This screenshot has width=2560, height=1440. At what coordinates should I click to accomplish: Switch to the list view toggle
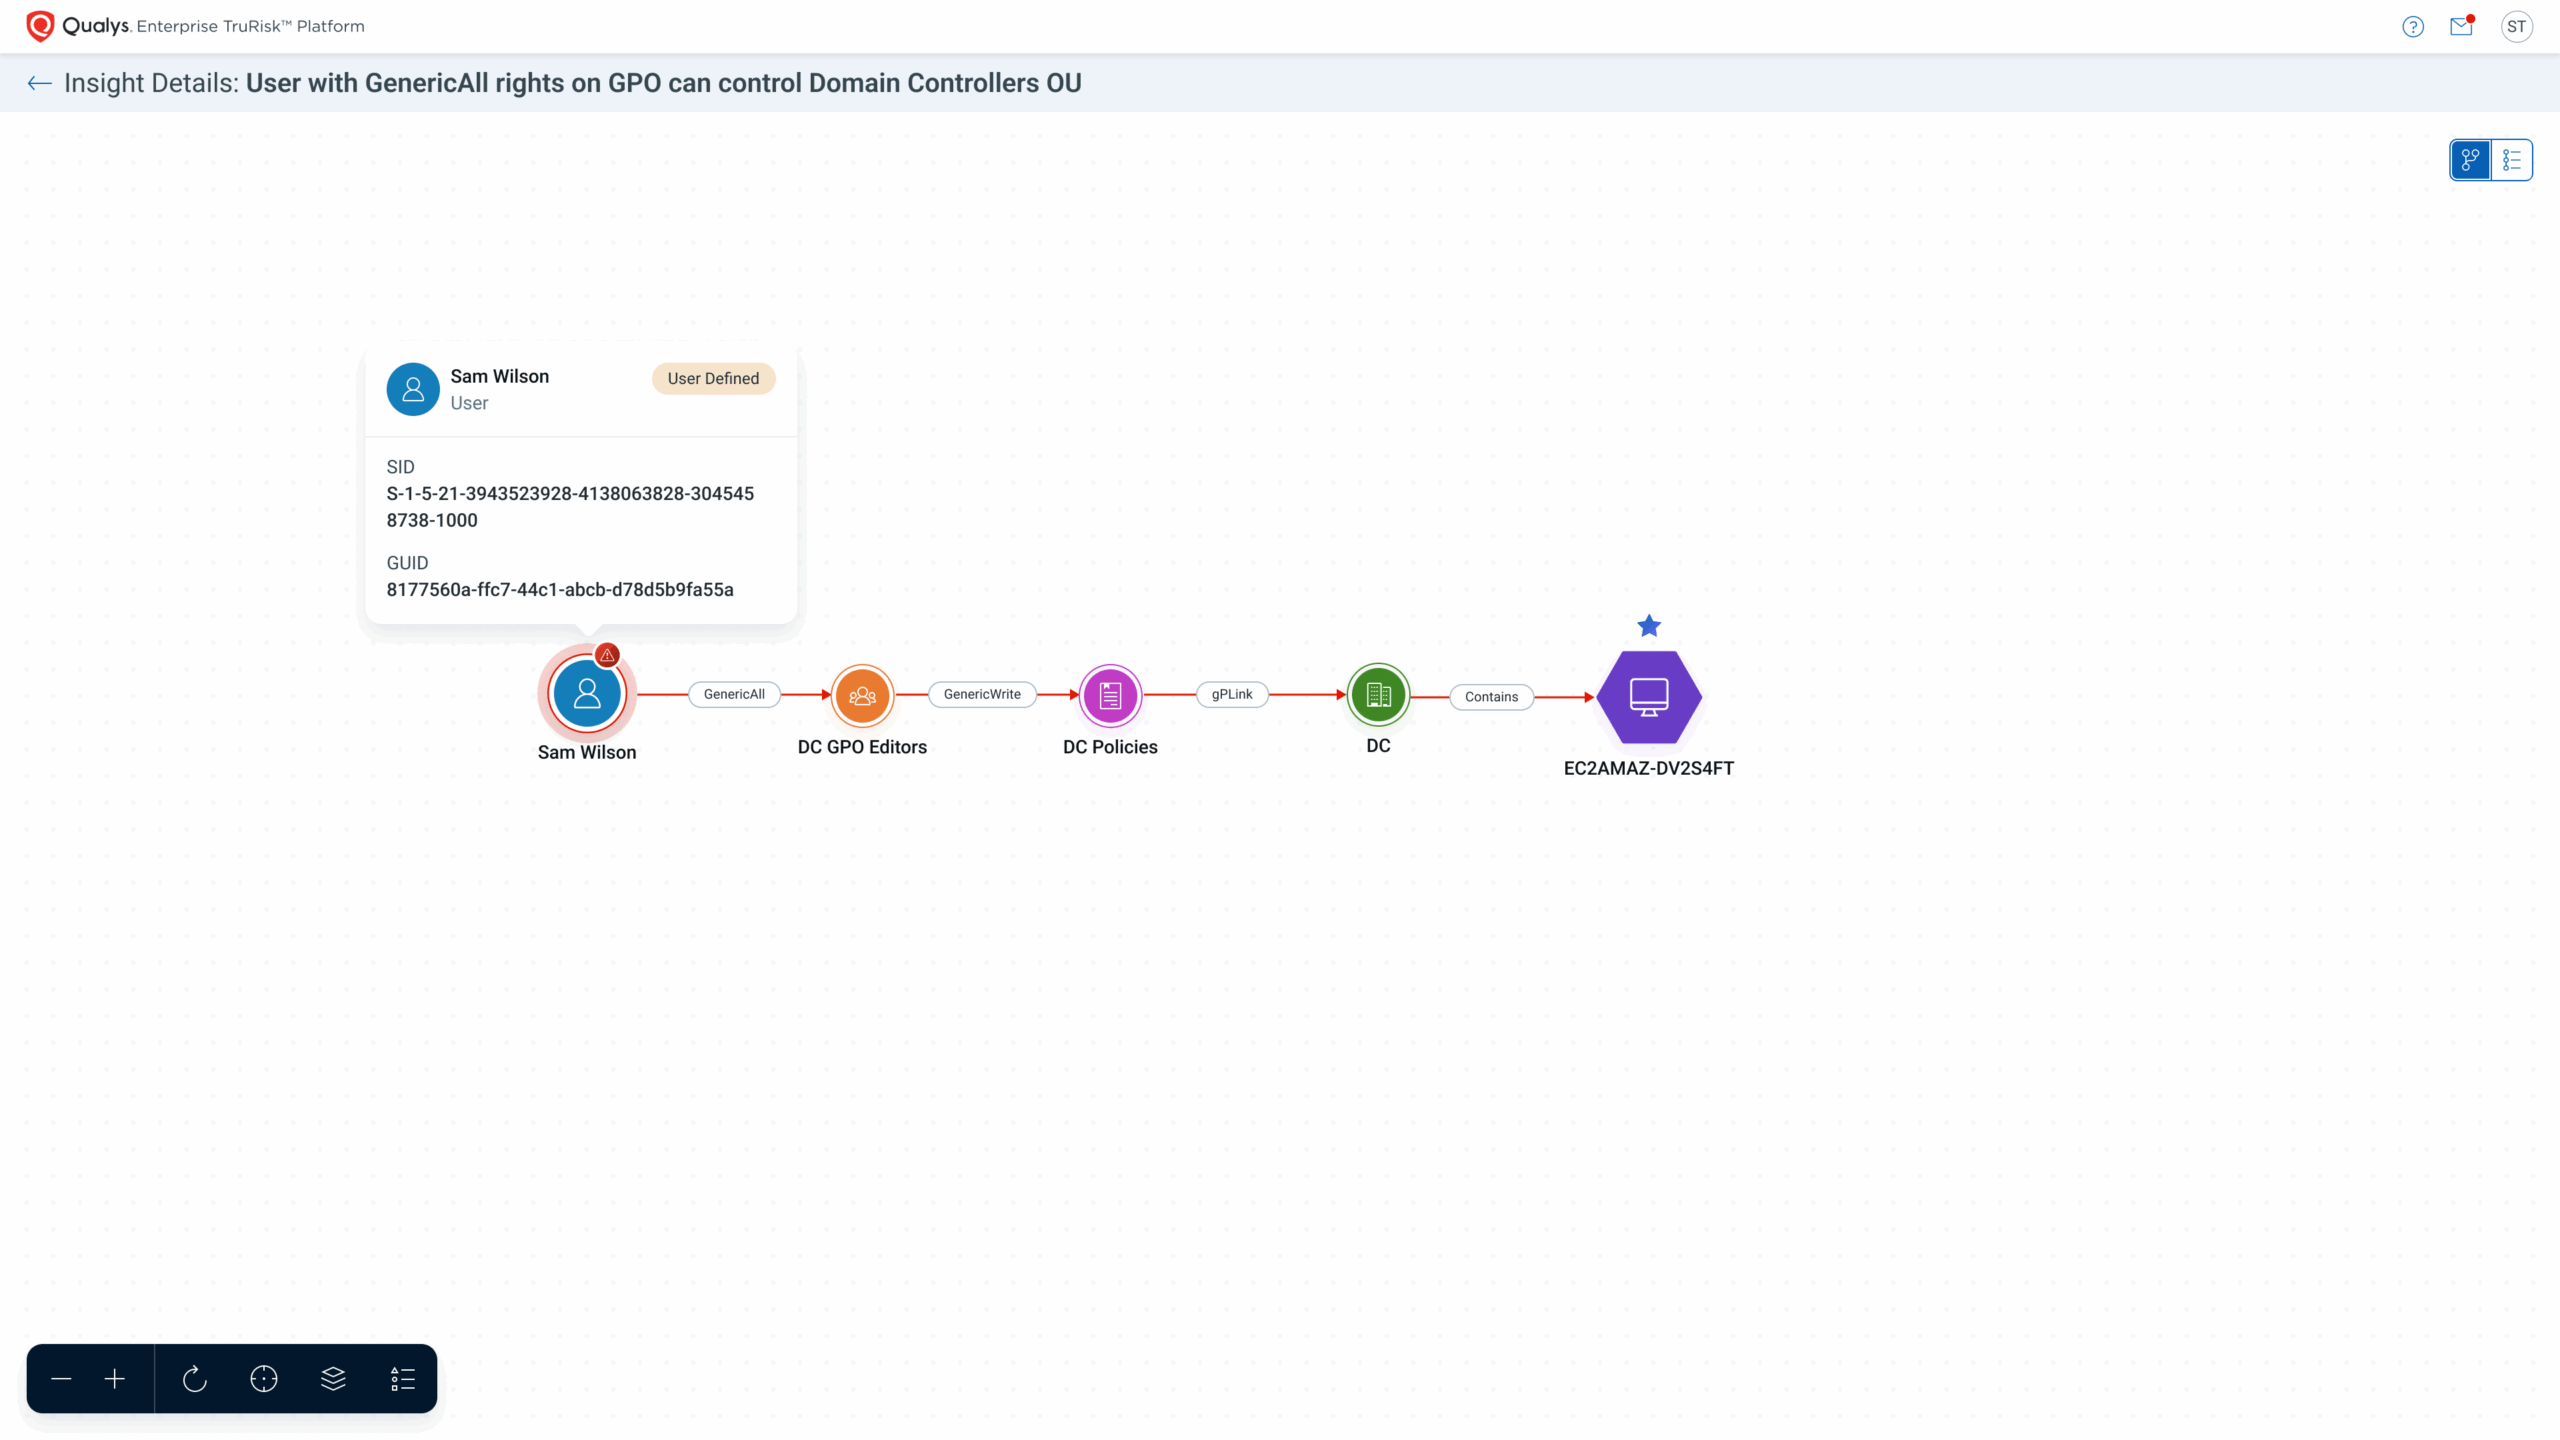2512,160
